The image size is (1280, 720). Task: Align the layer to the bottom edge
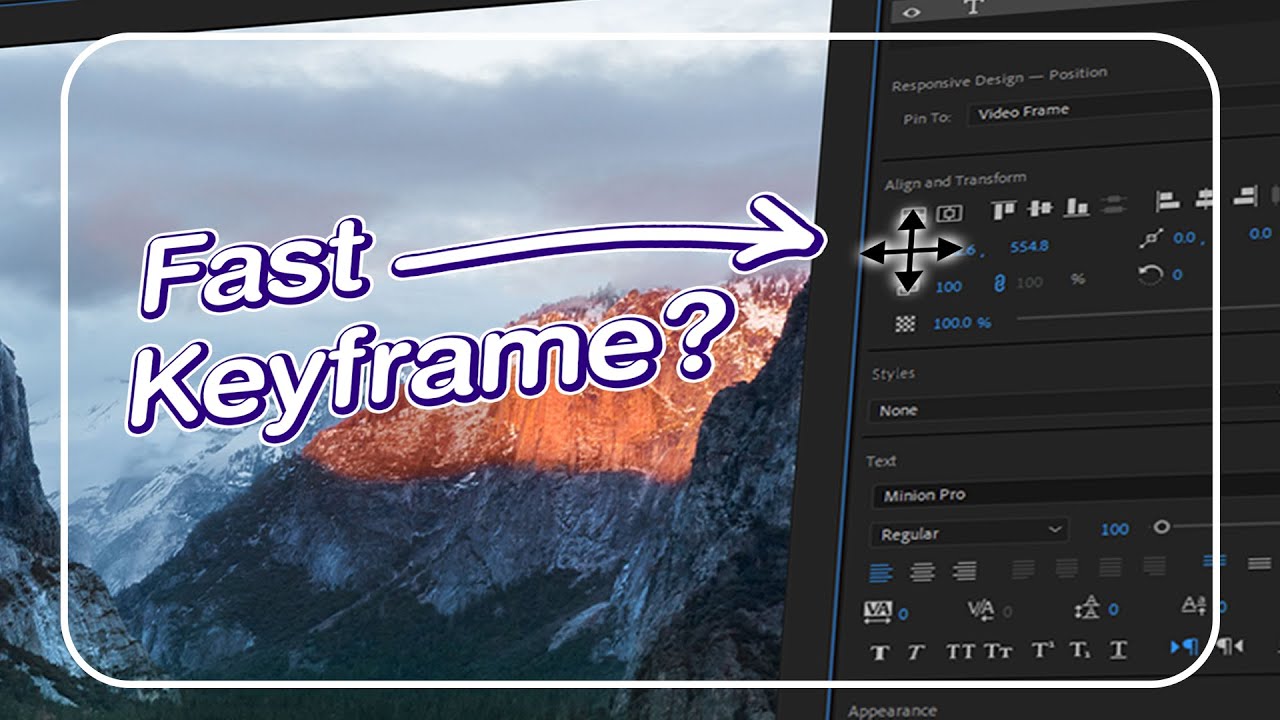[x=1076, y=206]
